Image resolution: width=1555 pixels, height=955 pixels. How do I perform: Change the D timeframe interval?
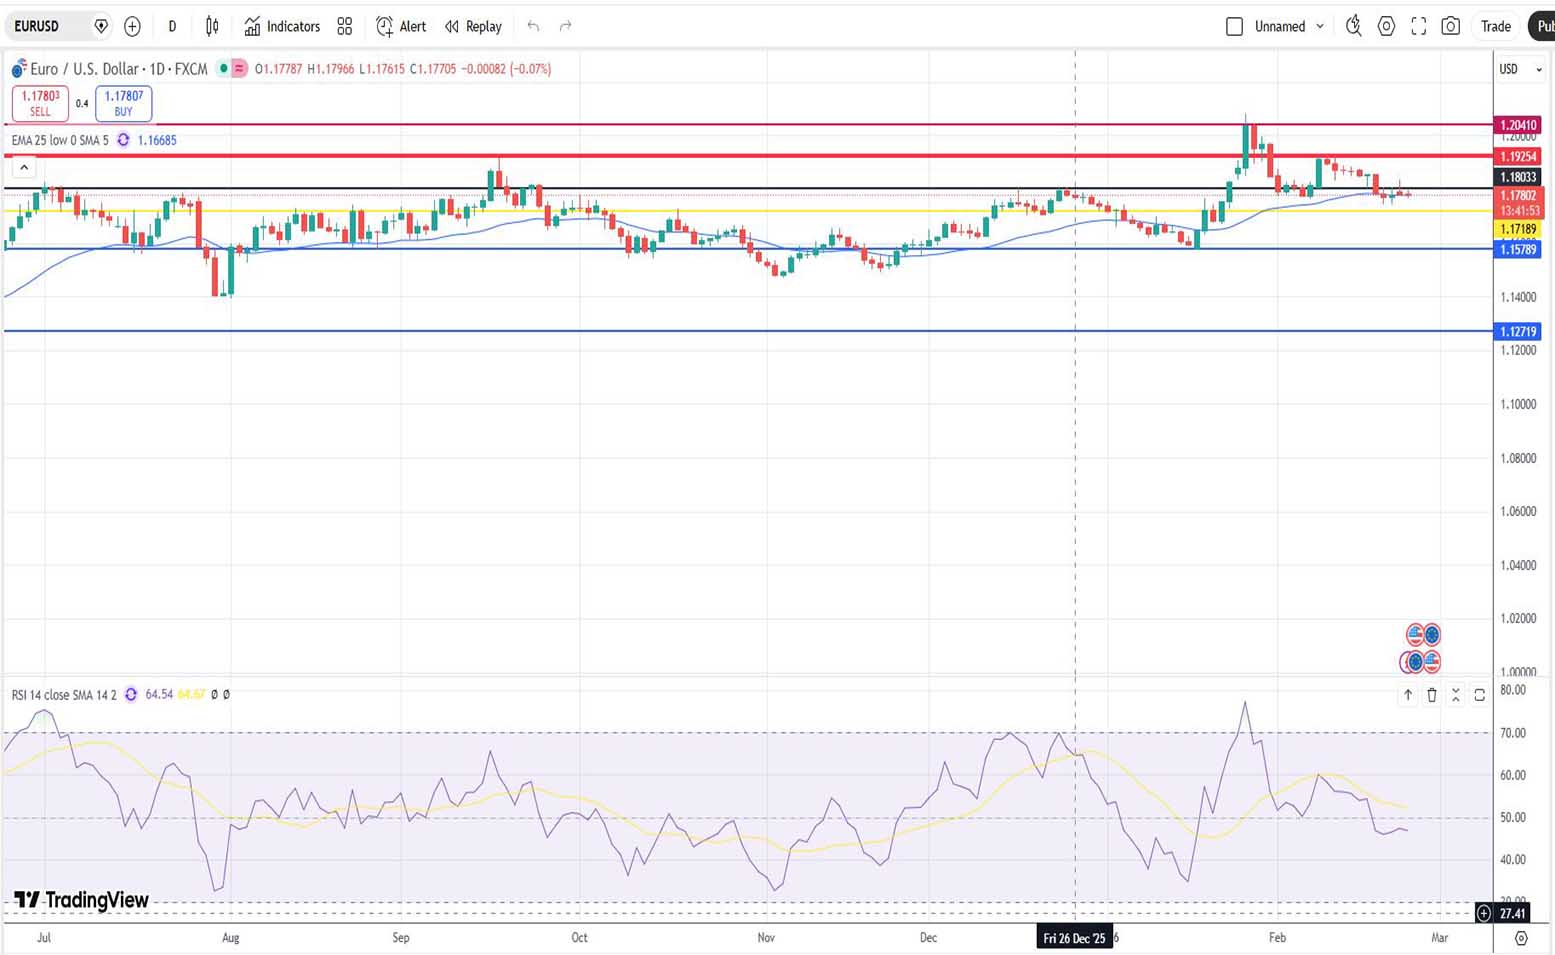[x=172, y=27]
